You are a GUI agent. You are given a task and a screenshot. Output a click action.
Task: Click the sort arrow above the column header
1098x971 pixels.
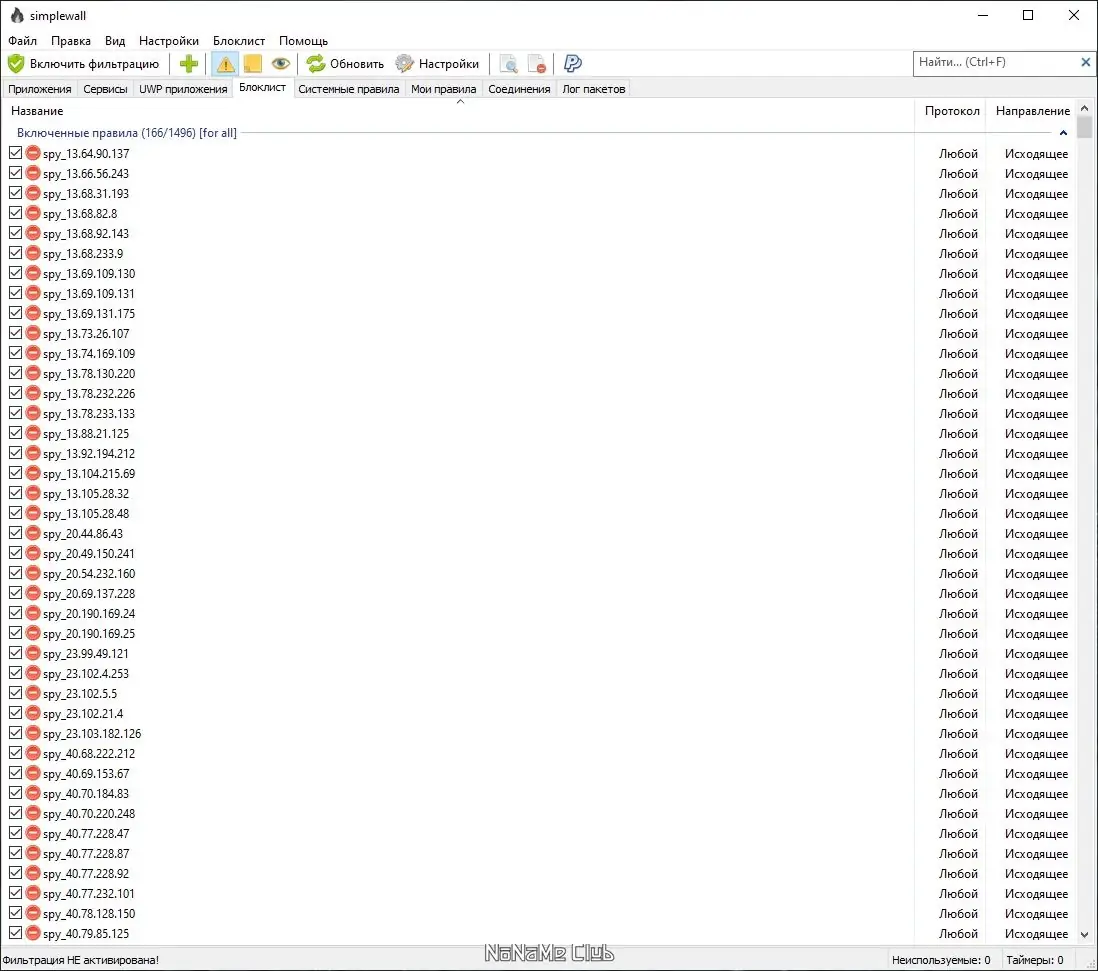[x=460, y=102]
